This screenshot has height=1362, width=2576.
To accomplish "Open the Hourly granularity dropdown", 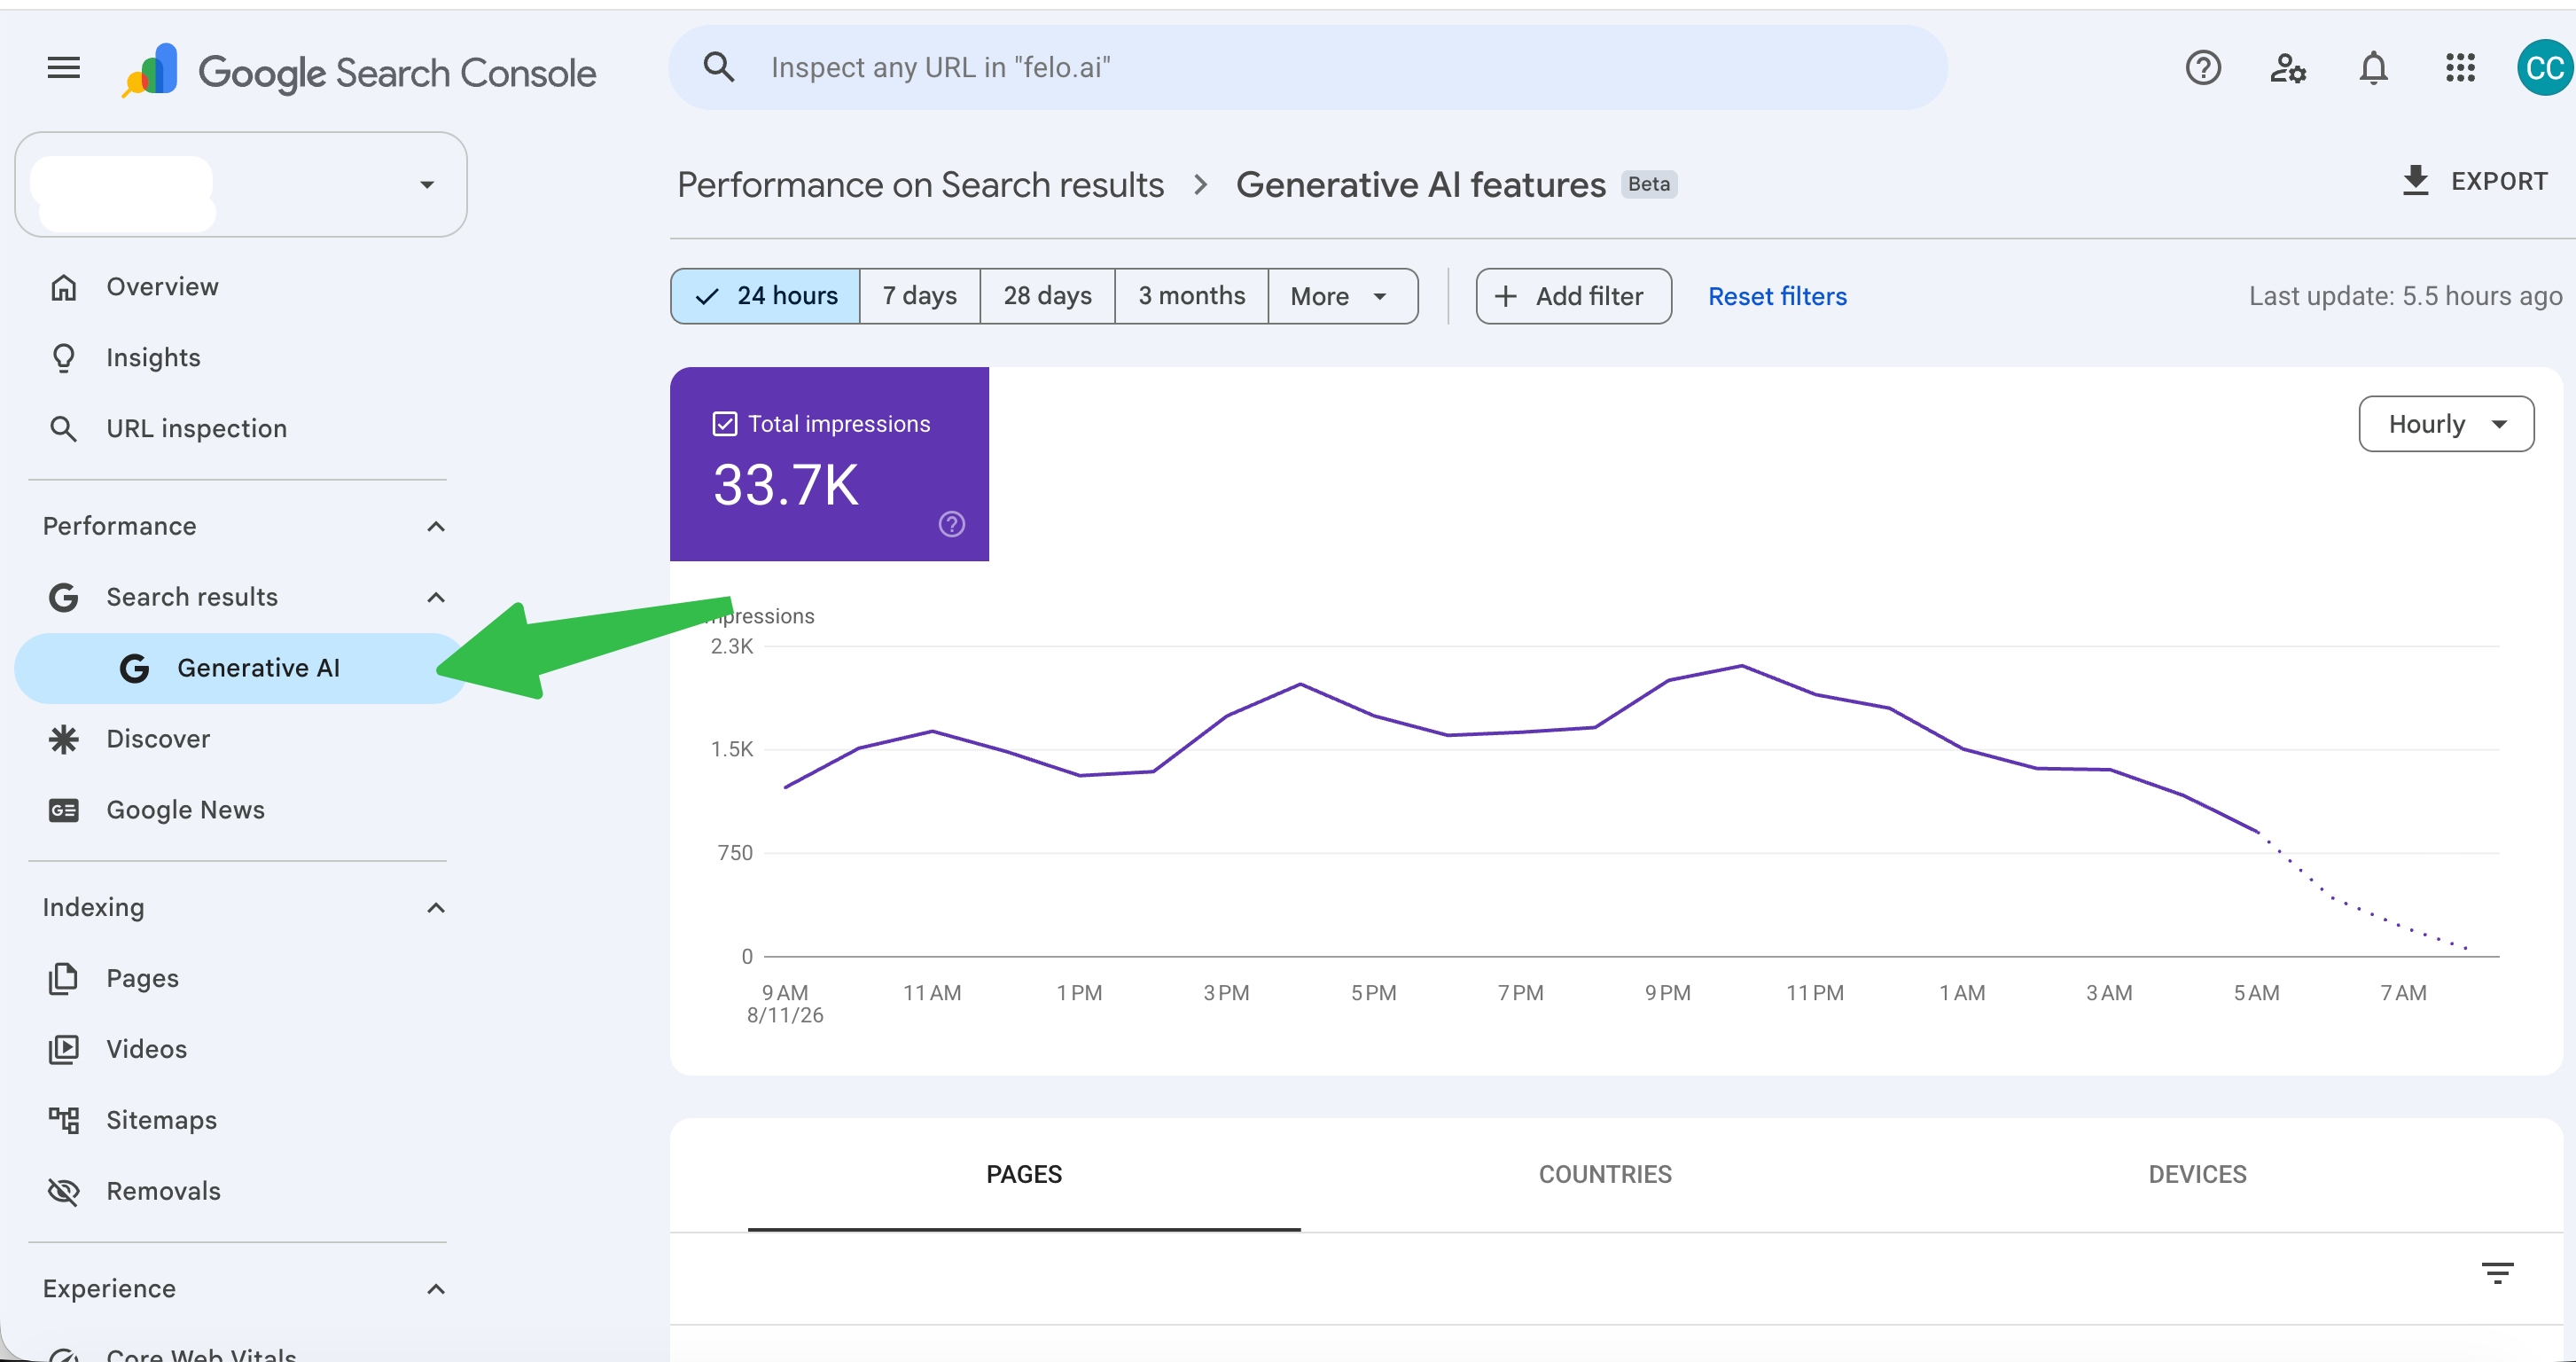I will point(2445,424).
